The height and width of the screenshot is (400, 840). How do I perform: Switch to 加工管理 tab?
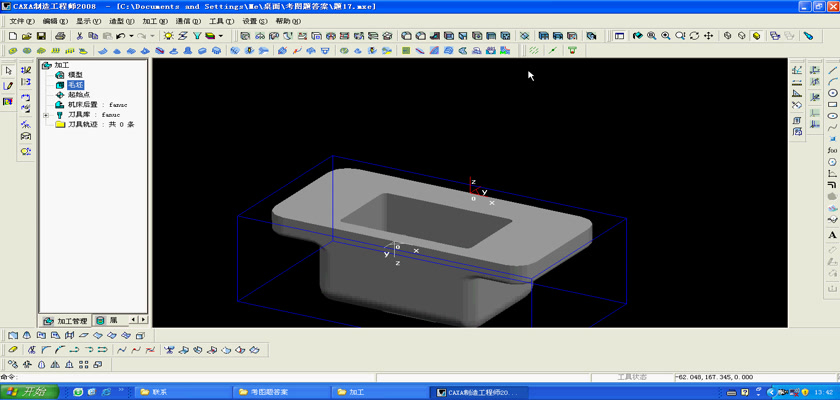[x=65, y=321]
